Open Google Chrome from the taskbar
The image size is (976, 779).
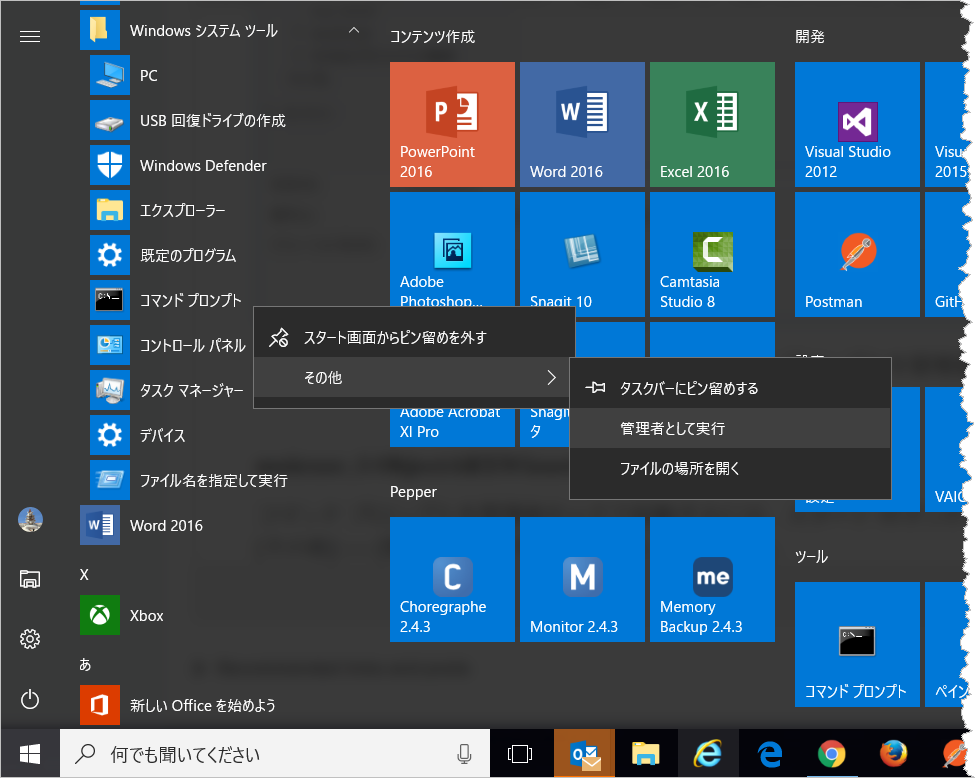(832, 754)
